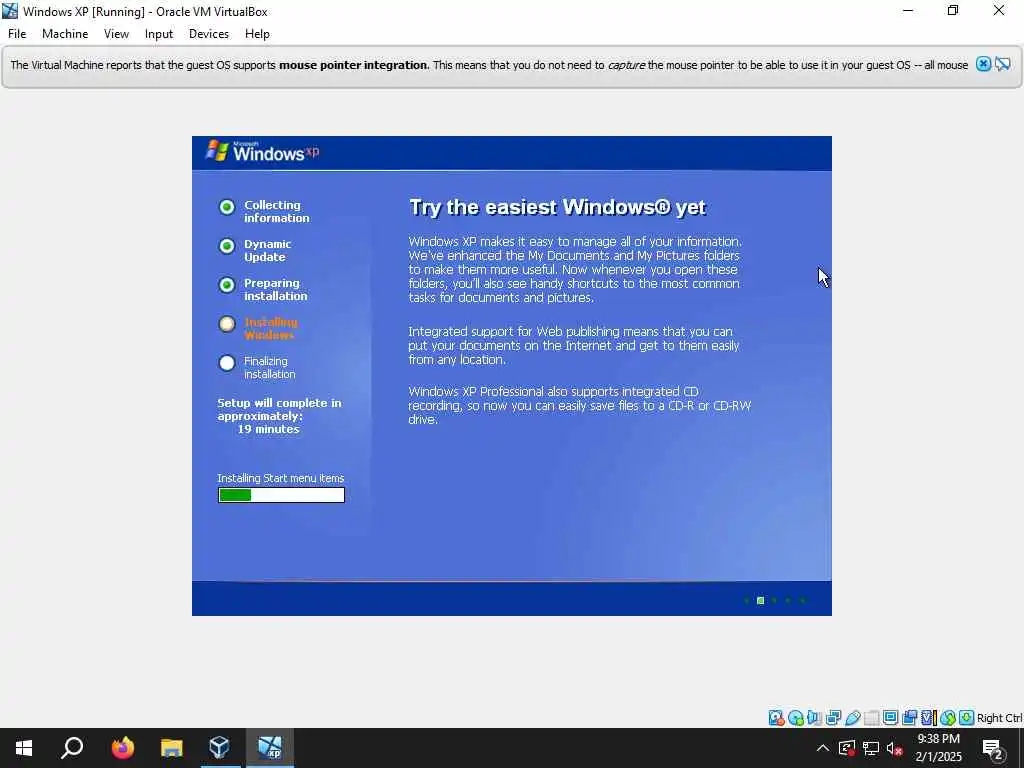
Task: Click the Dynamic Update step indicator
Action: point(227,246)
